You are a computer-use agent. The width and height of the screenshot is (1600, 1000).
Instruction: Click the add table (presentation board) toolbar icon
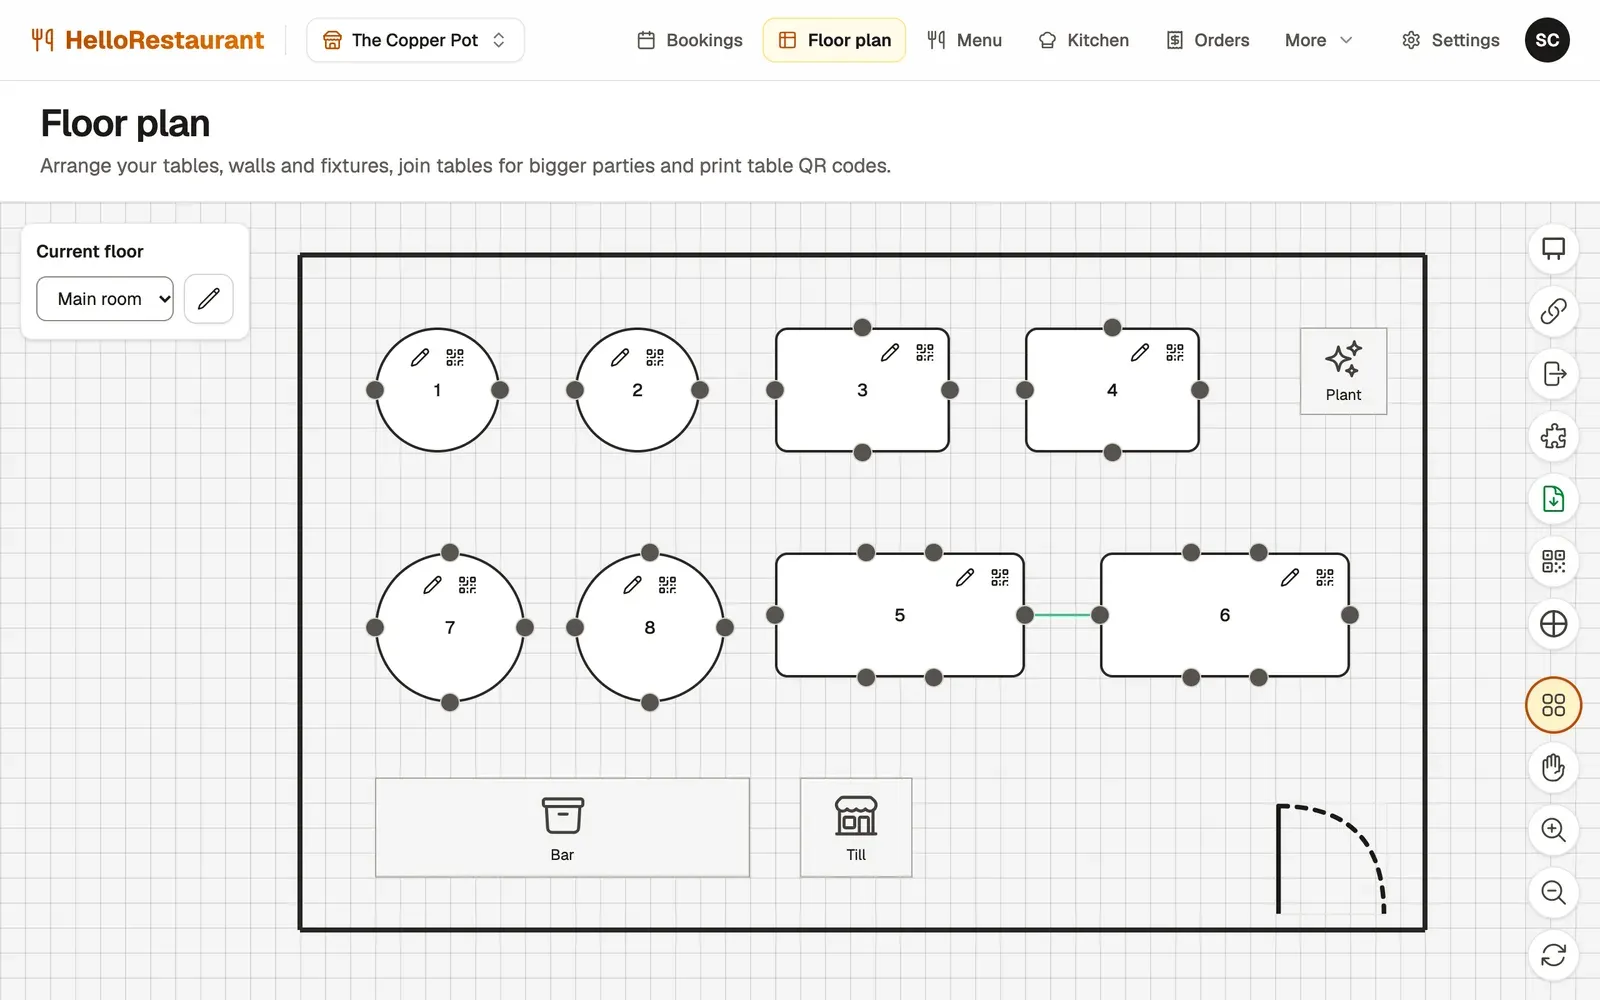coord(1553,249)
